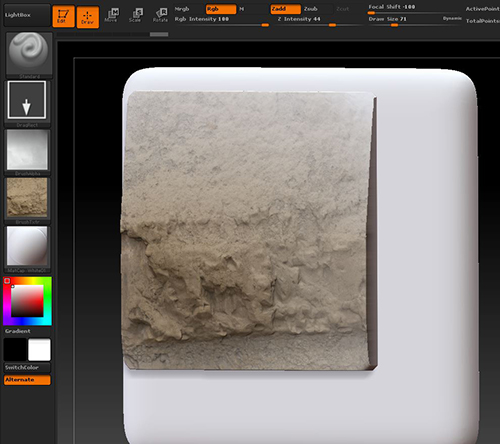Viewport: 500px width, 444px height.
Task: Pick a hue in the color picker
Action: point(27,301)
